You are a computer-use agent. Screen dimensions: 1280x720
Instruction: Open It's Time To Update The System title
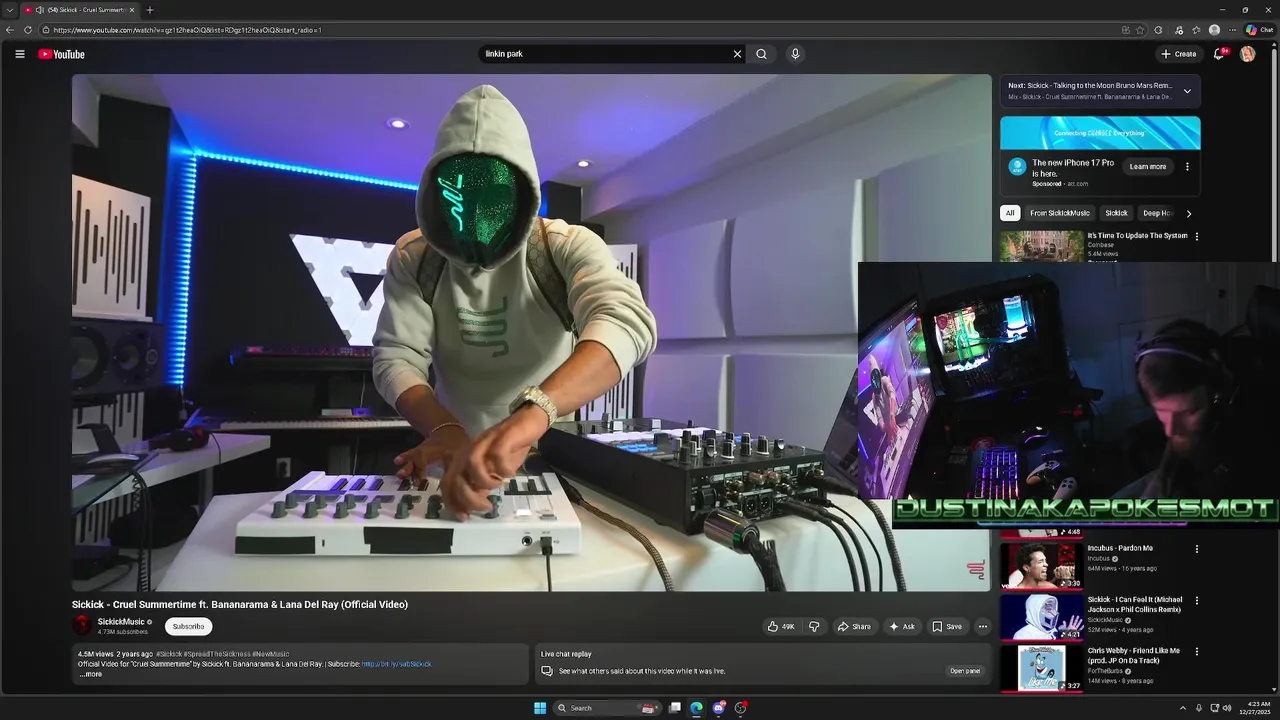1138,236
